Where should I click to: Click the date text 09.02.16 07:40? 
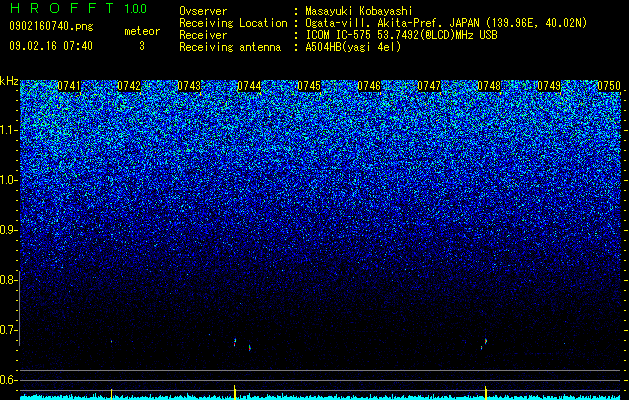tap(51, 46)
